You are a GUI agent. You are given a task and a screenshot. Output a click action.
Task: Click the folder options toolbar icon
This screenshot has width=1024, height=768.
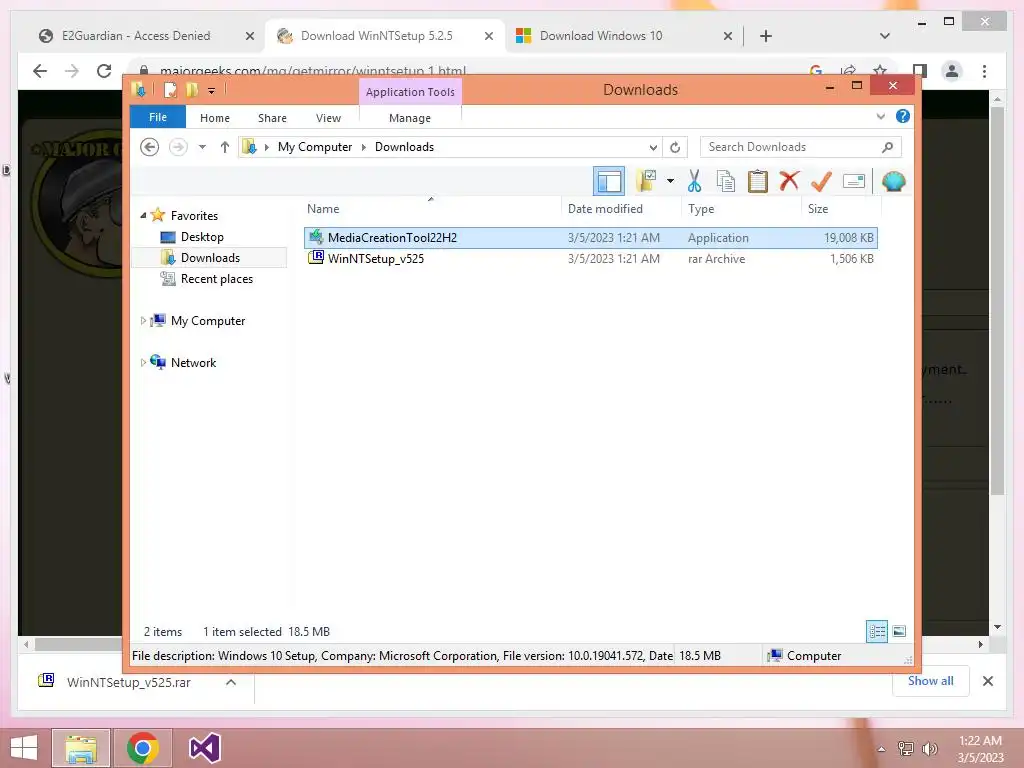[647, 182]
